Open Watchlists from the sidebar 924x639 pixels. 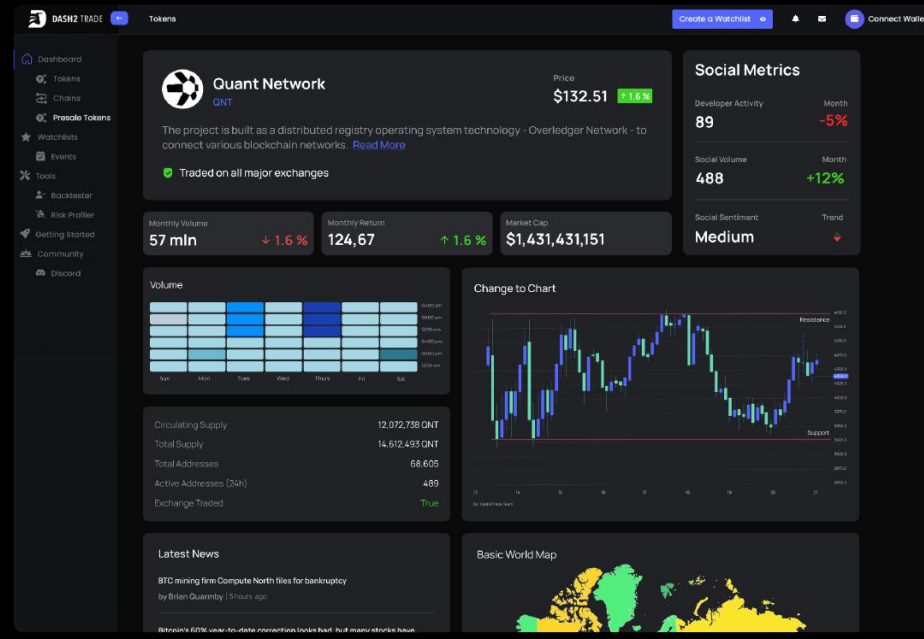pyautogui.click(x=57, y=137)
